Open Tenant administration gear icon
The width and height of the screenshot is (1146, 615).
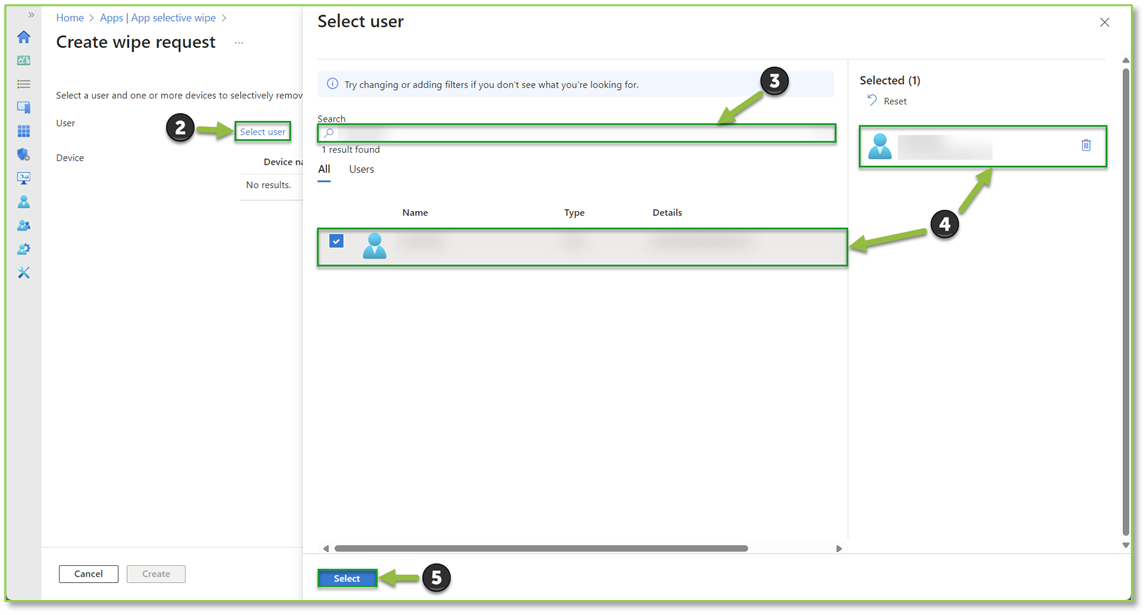(x=22, y=248)
